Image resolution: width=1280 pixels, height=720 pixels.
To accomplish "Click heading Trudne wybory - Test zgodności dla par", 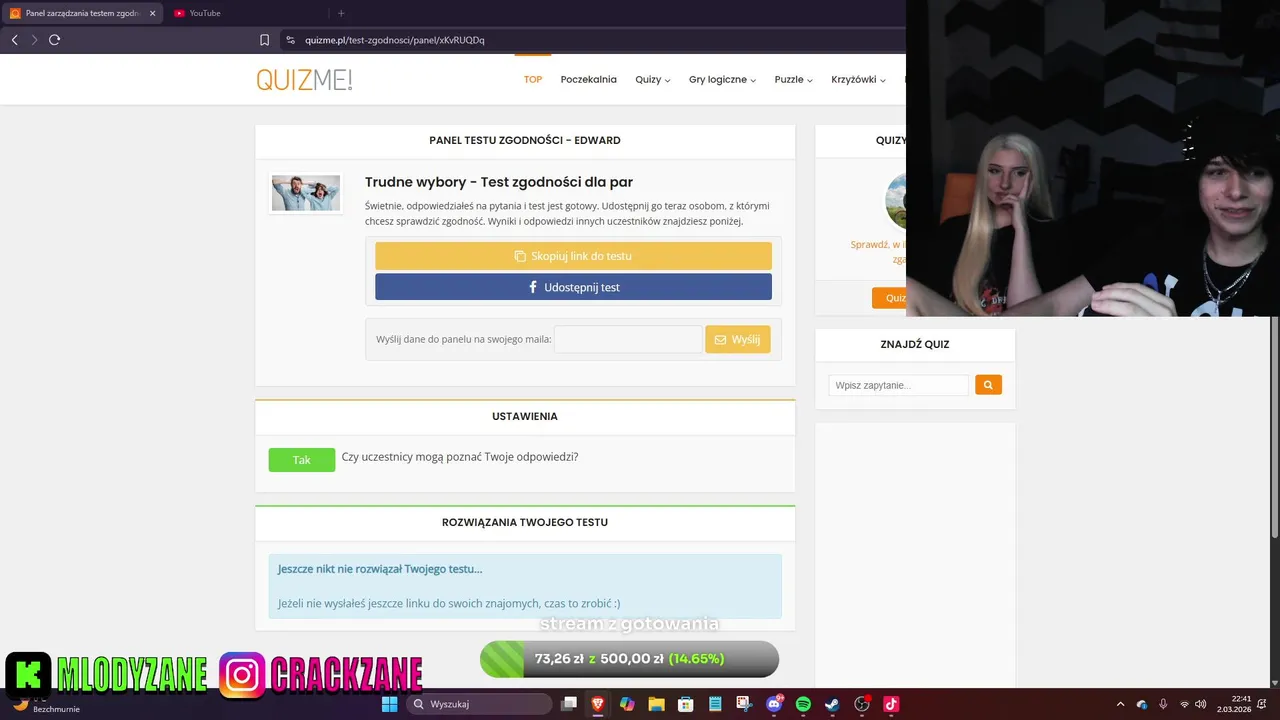I will (x=499, y=182).
